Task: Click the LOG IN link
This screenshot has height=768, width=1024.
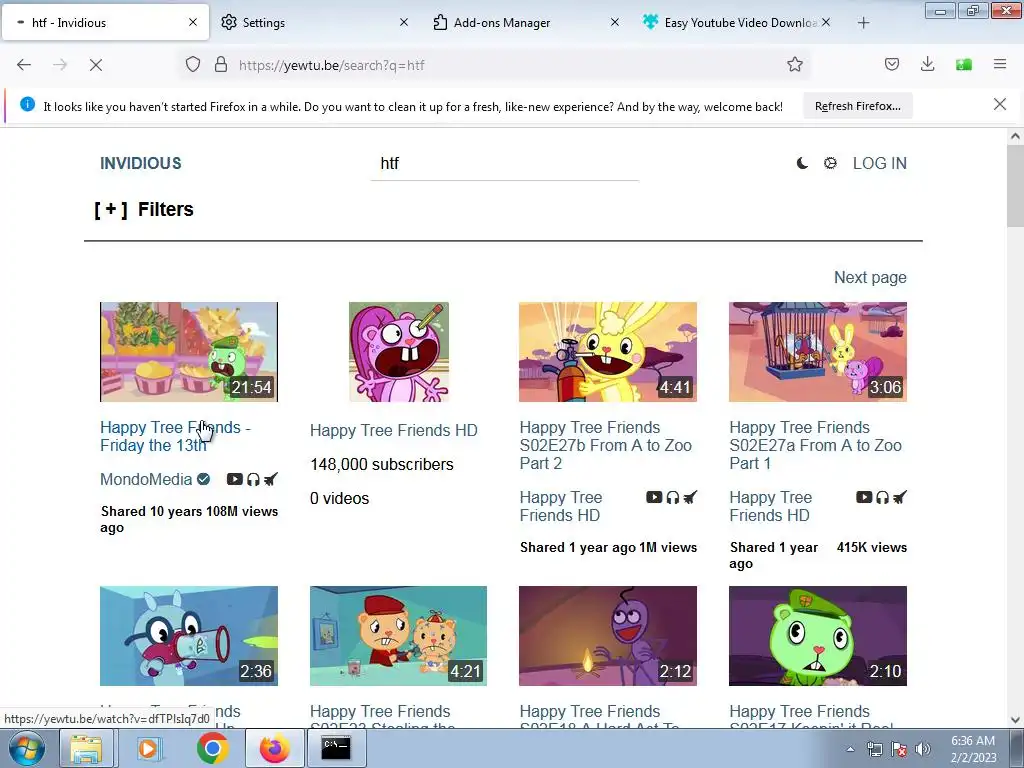Action: [x=879, y=163]
